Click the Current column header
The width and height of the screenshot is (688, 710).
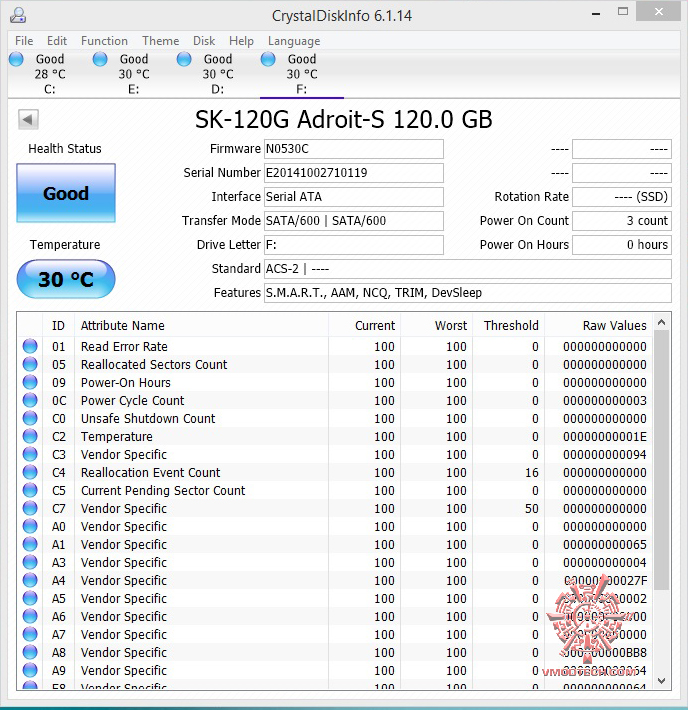coord(364,326)
